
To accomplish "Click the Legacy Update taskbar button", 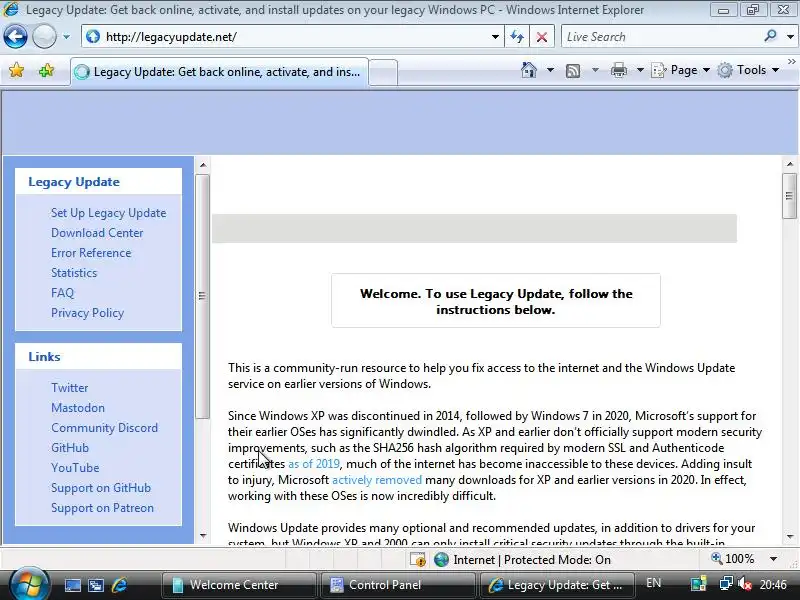I will [x=557, y=585].
